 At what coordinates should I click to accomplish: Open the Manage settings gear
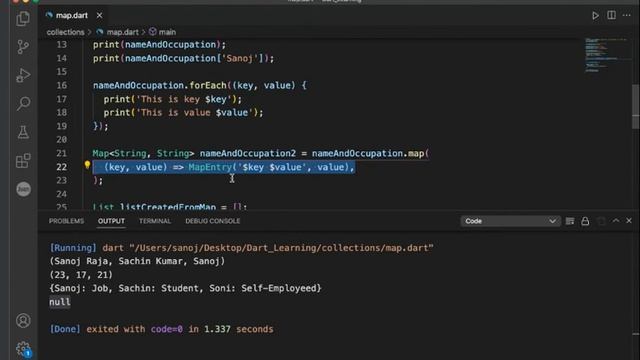click(x=23, y=349)
